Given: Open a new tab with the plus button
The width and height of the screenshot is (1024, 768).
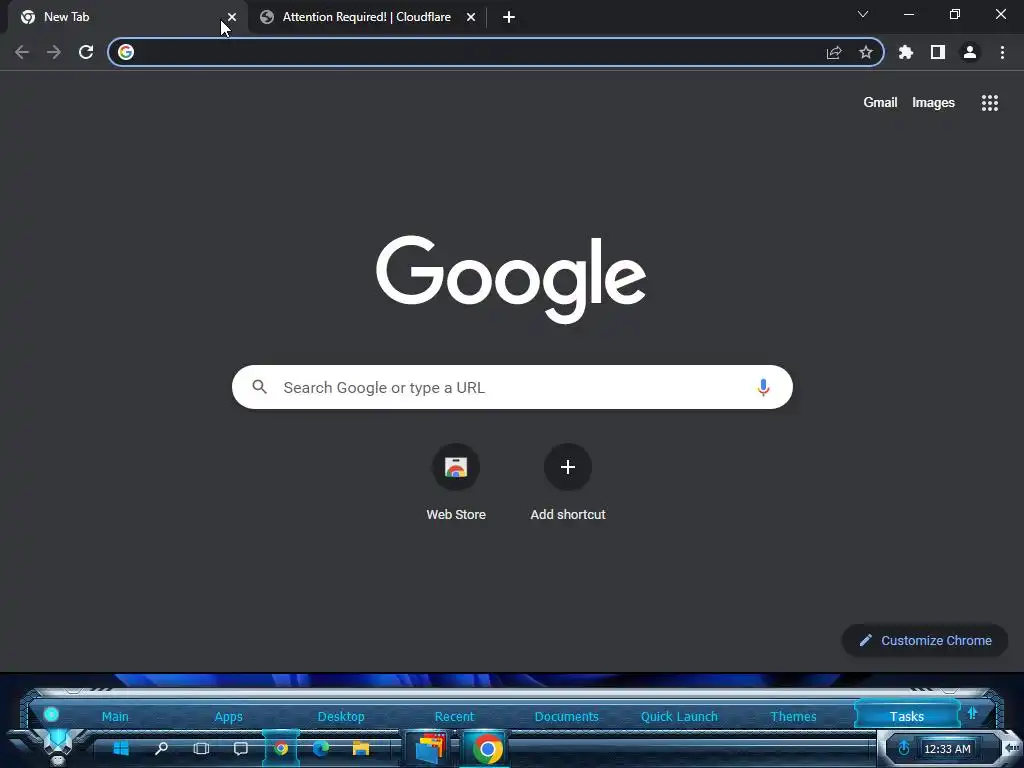Looking at the screenshot, I should [509, 17].
